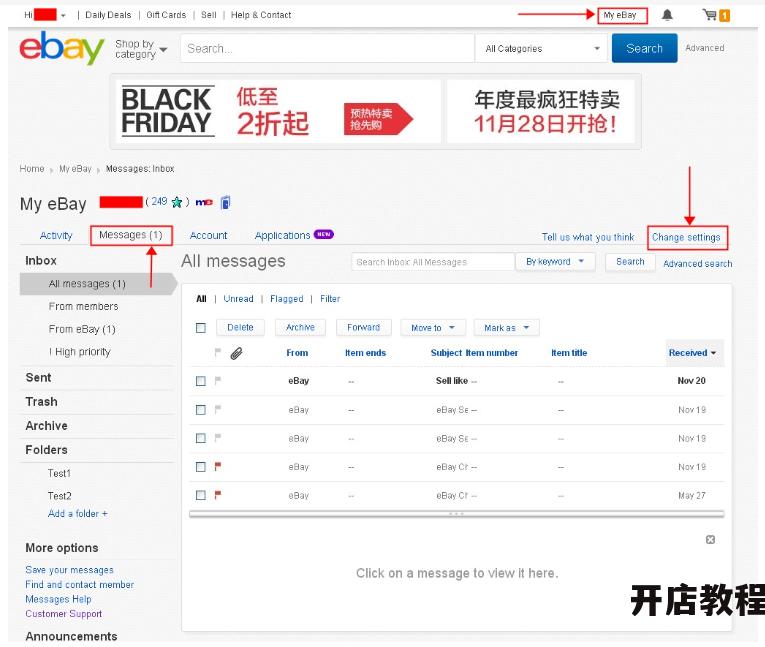765x647 pixels.
Task: Open the Mark as dropdown
Action: [x=506, y=328]
